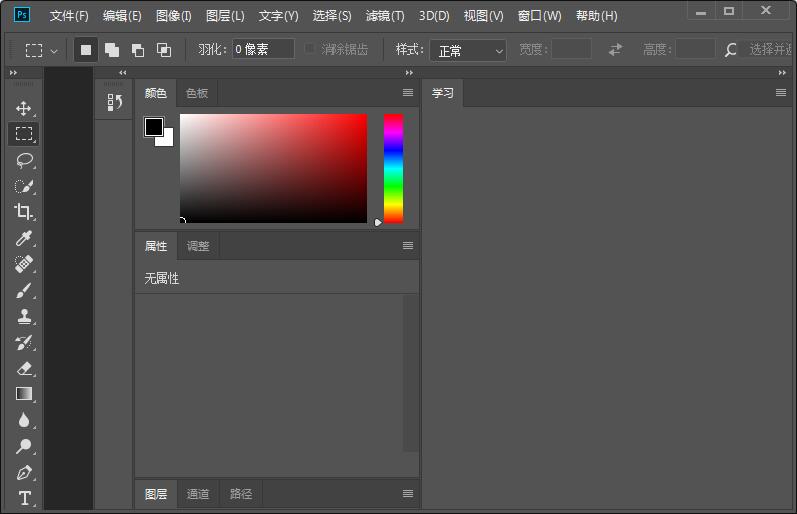Enable Subtract from Selection mode
This screenshot has width=797, height=514.
138,49
